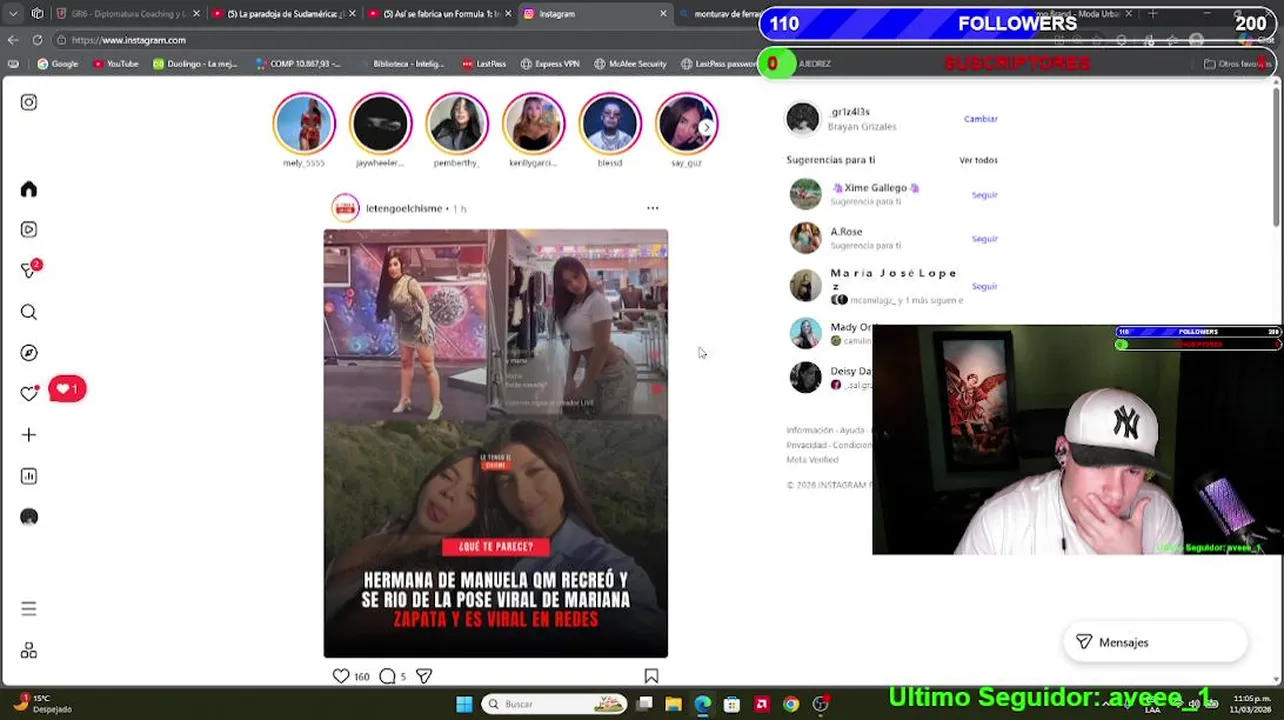Open profile avatar in sidebar
Screen dimensions: 1284x720
click(29, 517)
